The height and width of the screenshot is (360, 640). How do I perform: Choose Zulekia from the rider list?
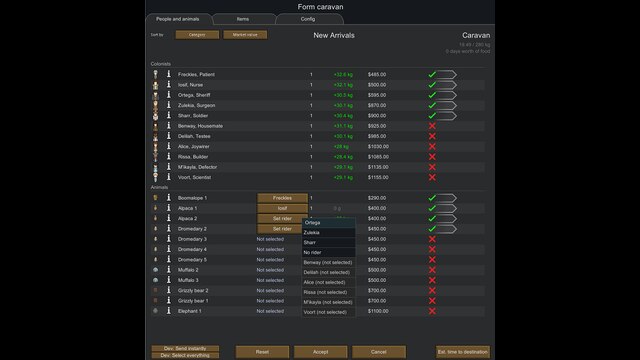click(329, 232)
